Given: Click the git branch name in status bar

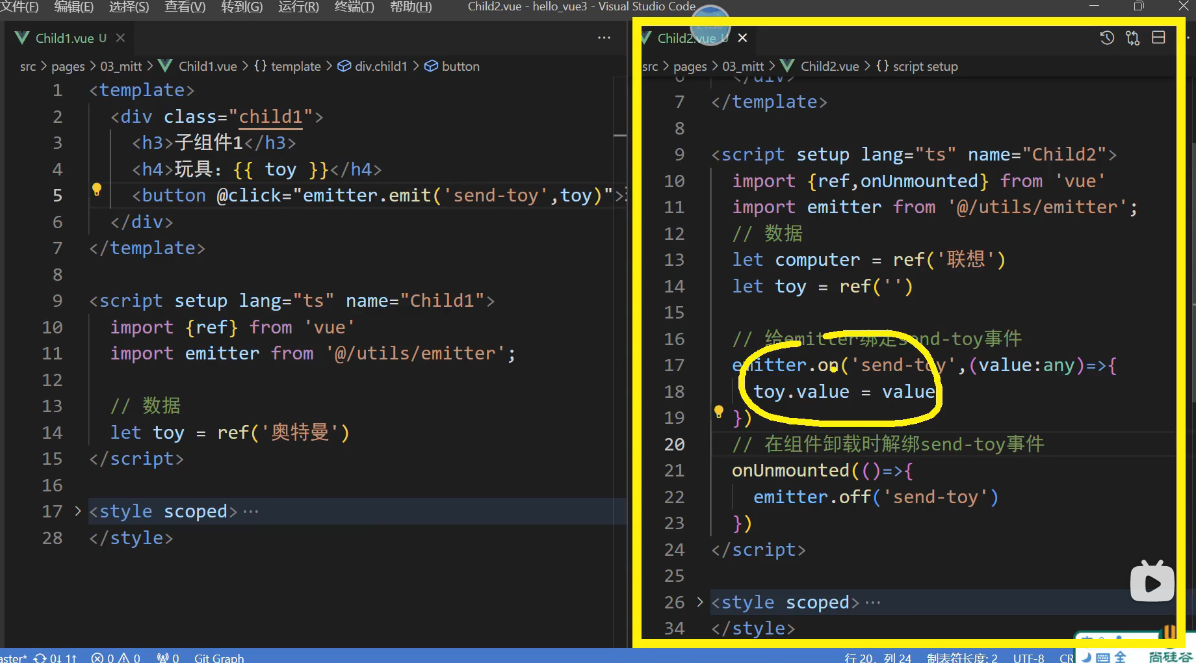Looking at the screenshot, I should pos(14,657).
